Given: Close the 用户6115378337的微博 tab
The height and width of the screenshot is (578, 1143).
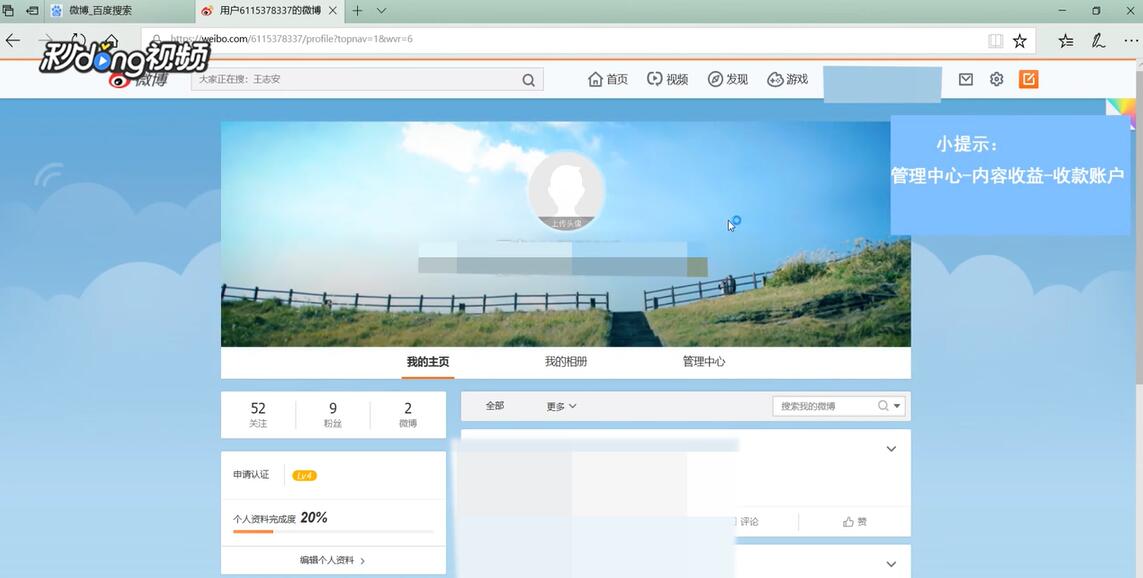Looking at the screenshot, I should pos(333,11).
